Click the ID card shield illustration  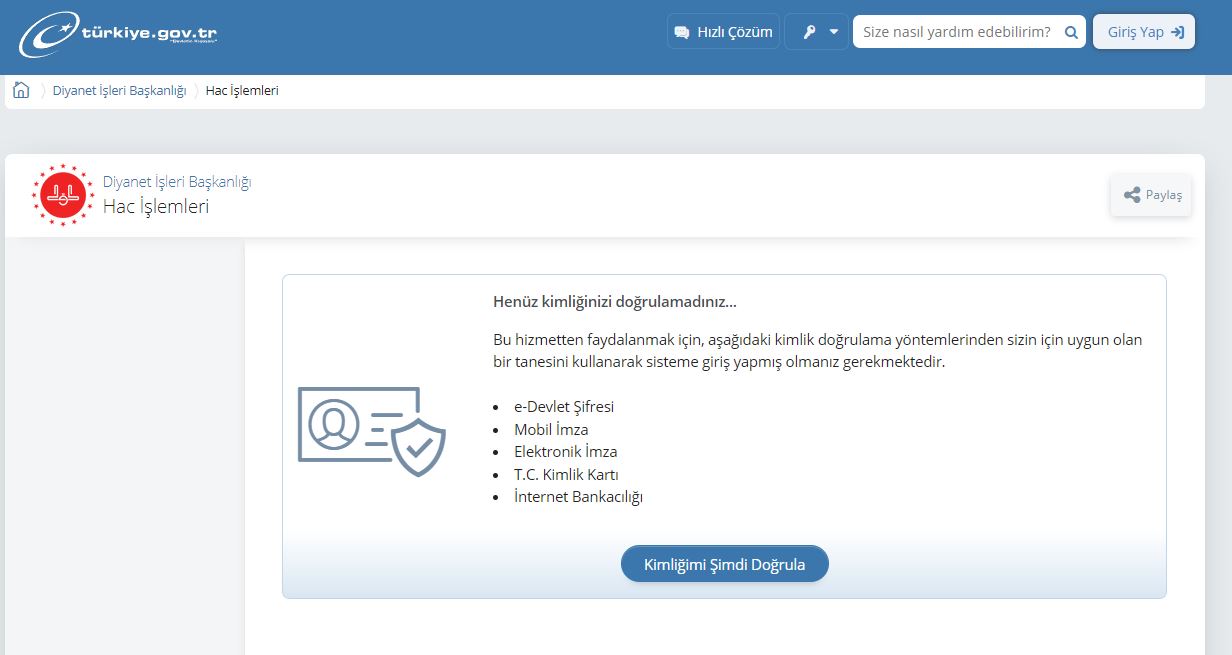[x=371, y=431]
